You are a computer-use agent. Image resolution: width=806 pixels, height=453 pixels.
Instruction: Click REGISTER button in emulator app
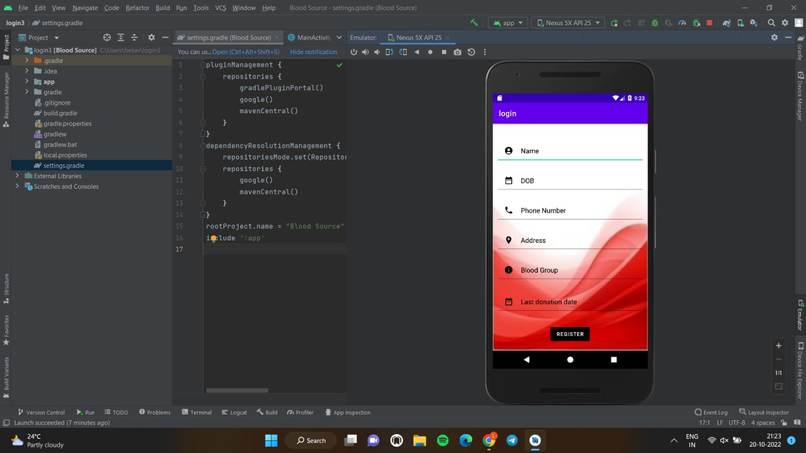click(x=570, y=334)
